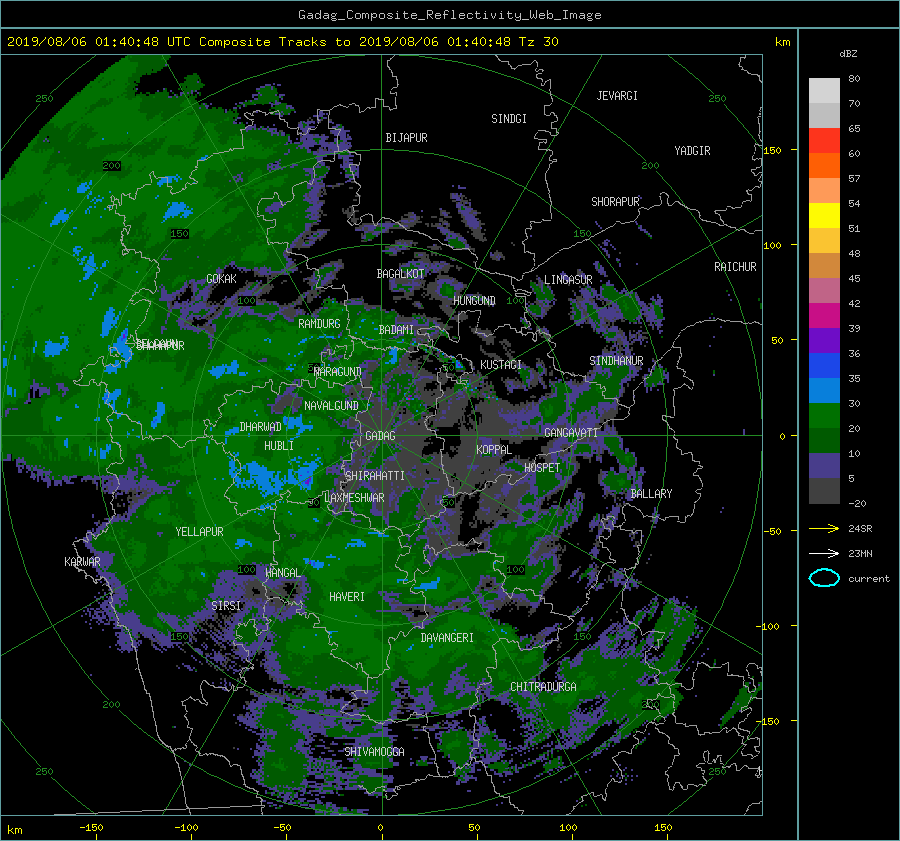Click the YADGIR city label

(692, 151)
